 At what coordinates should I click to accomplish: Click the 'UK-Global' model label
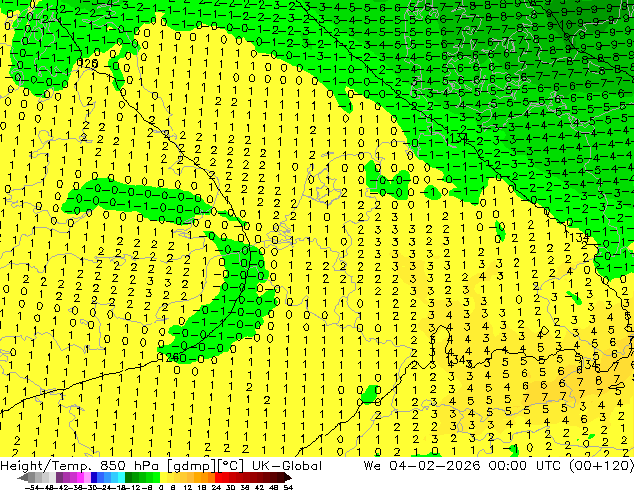[287, 465]
